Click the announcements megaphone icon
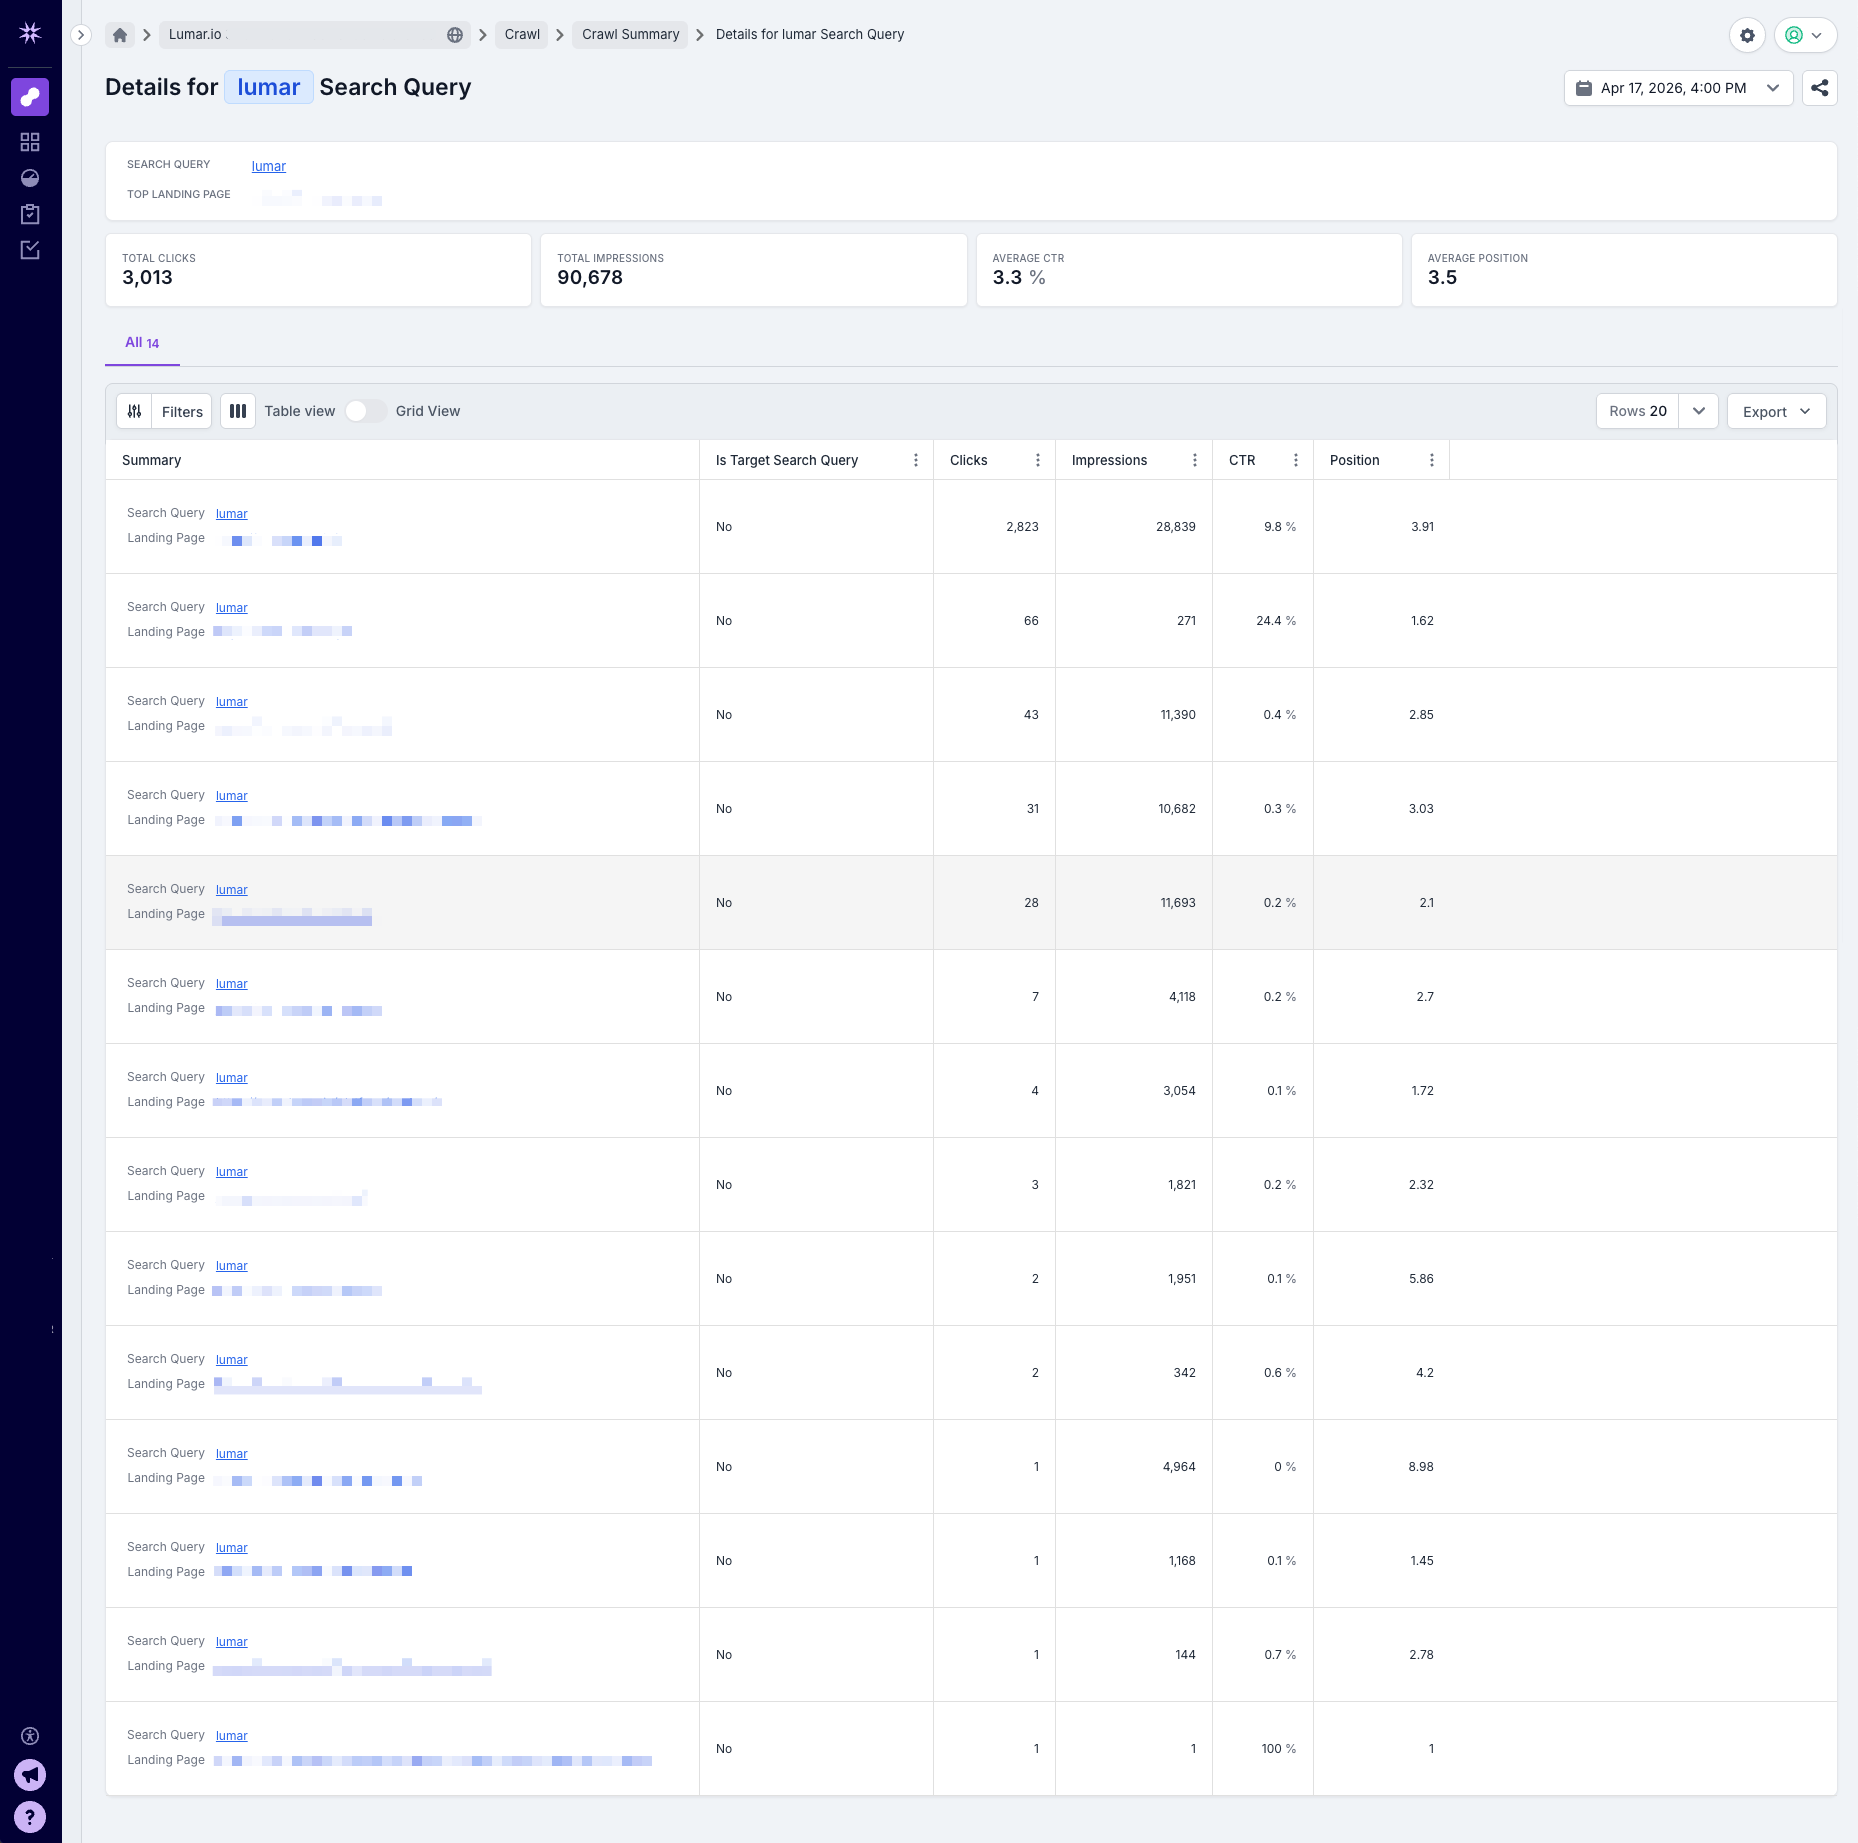The height and width of the screenshot is (1843, 1858). (x=30, y=1775)
